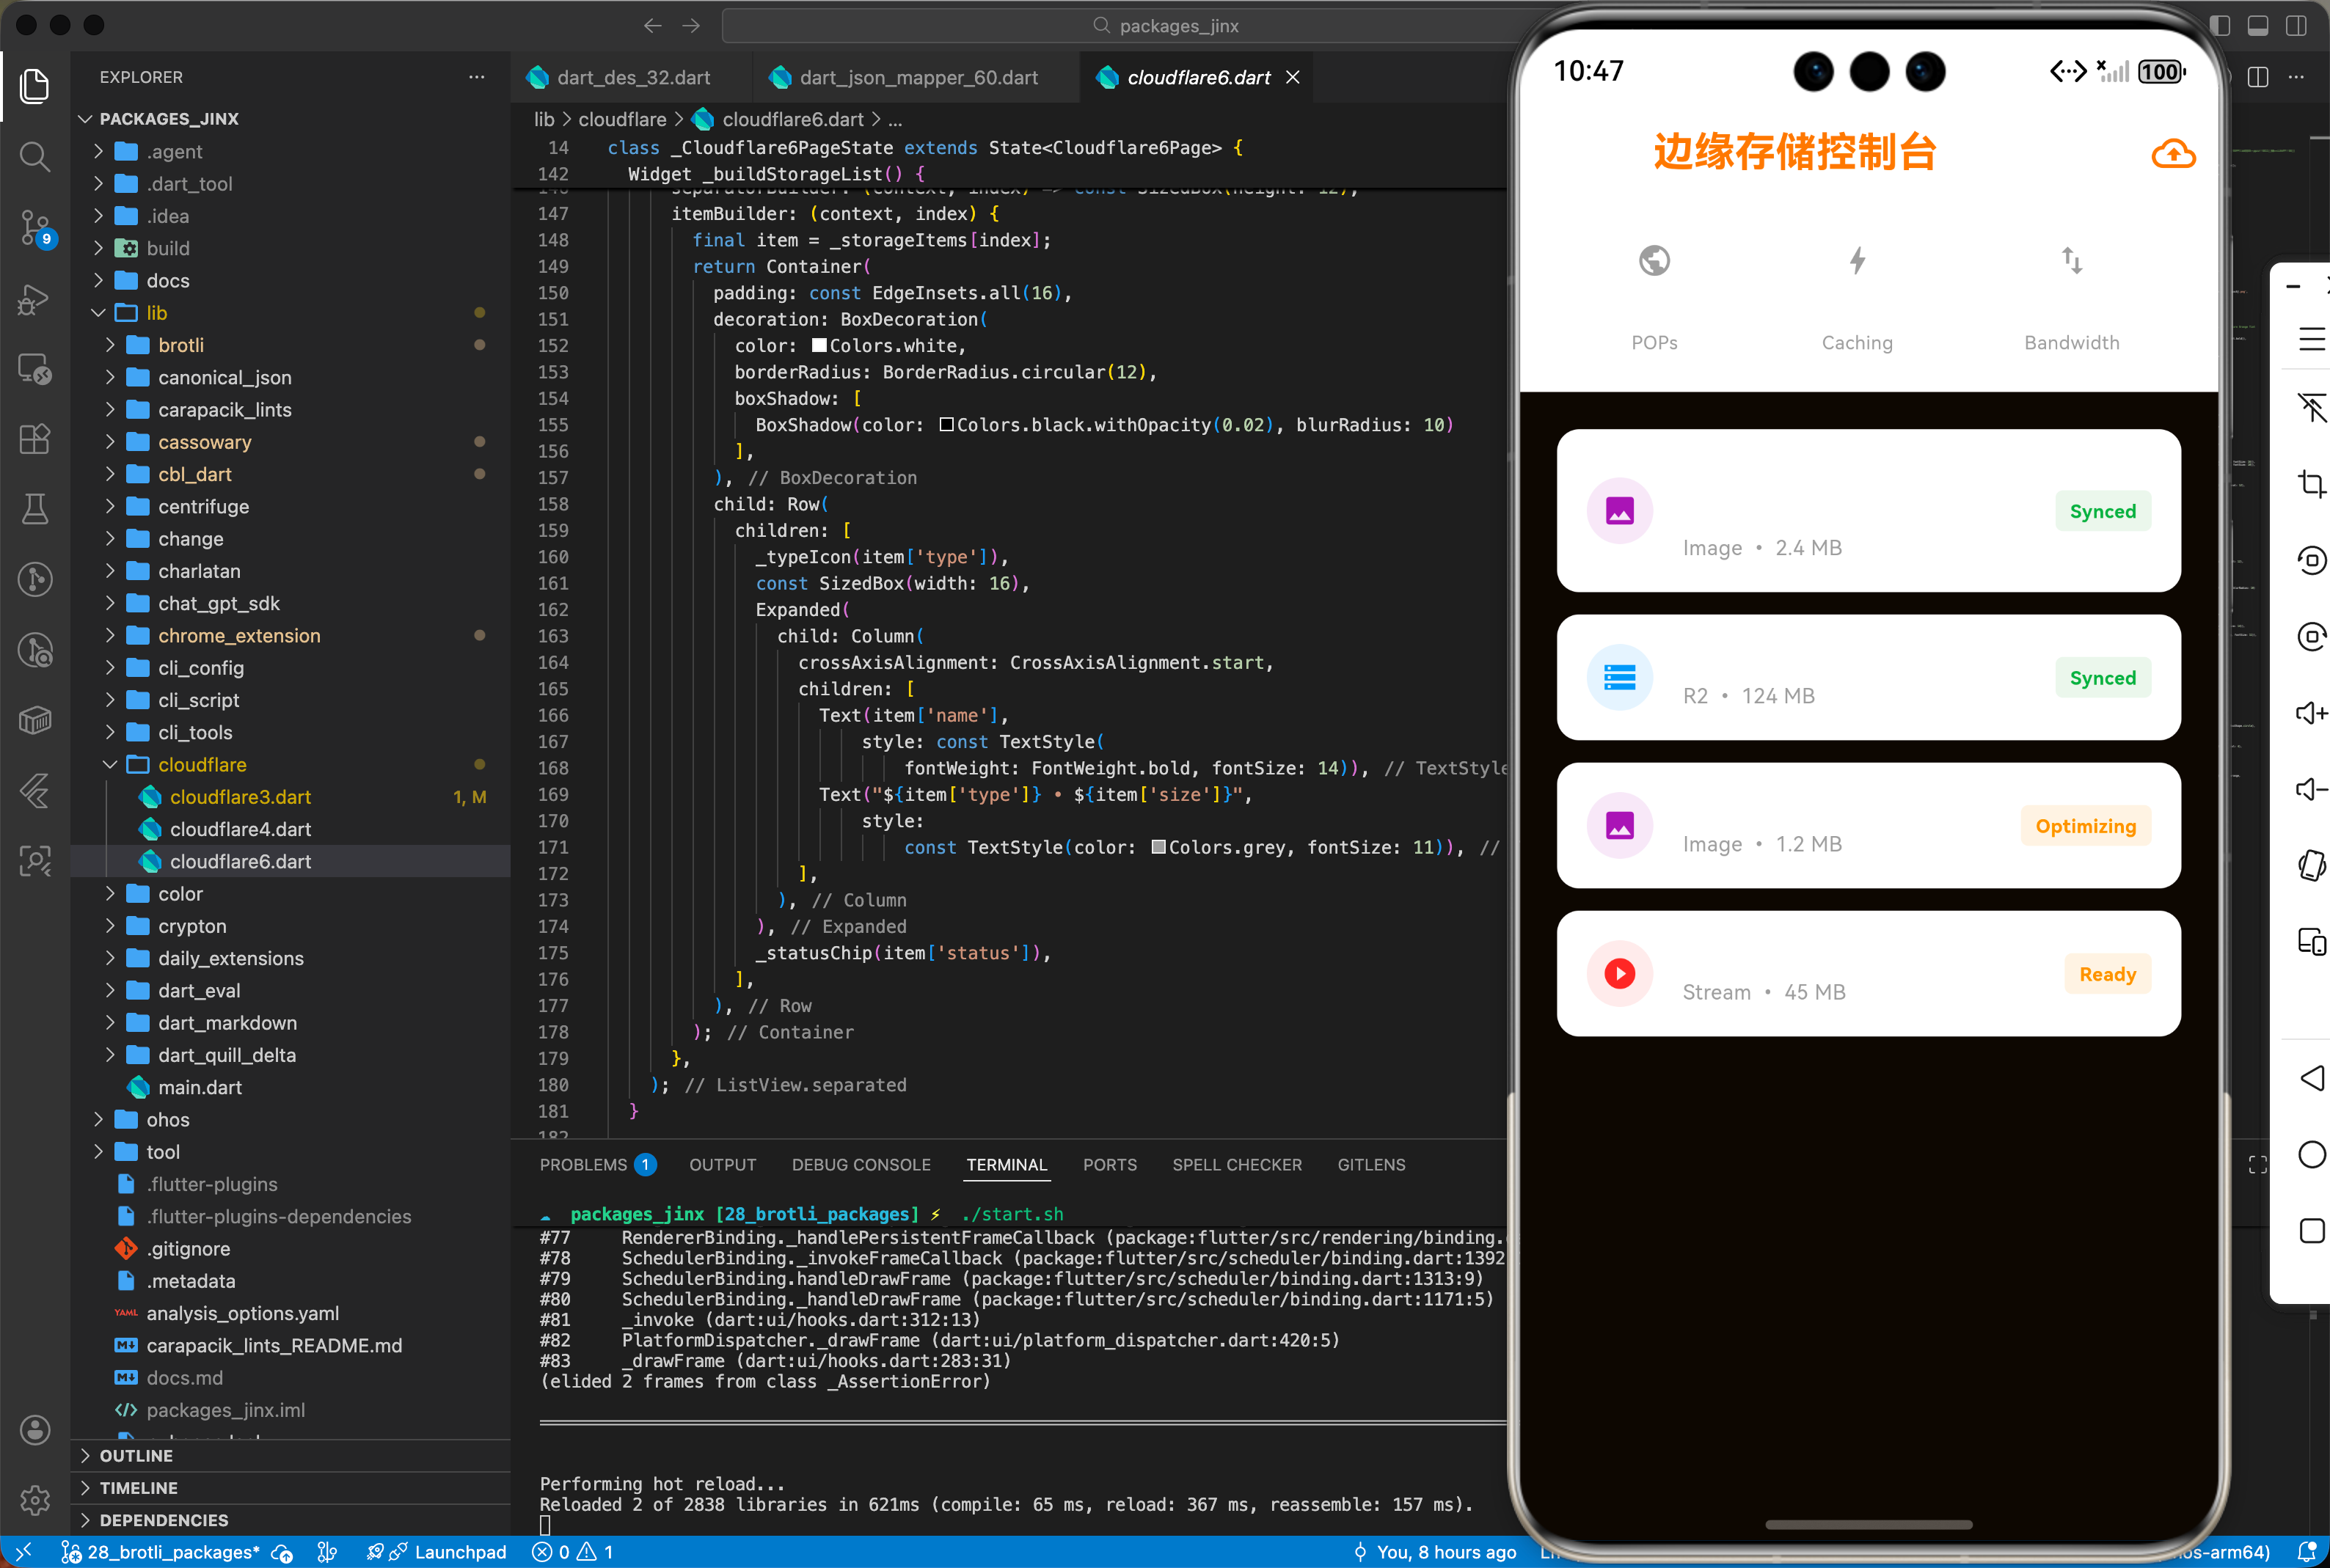Switch to the dart_json_mapper_60.dart tab
The image size is (2330, 1568).
click(917, 78)
